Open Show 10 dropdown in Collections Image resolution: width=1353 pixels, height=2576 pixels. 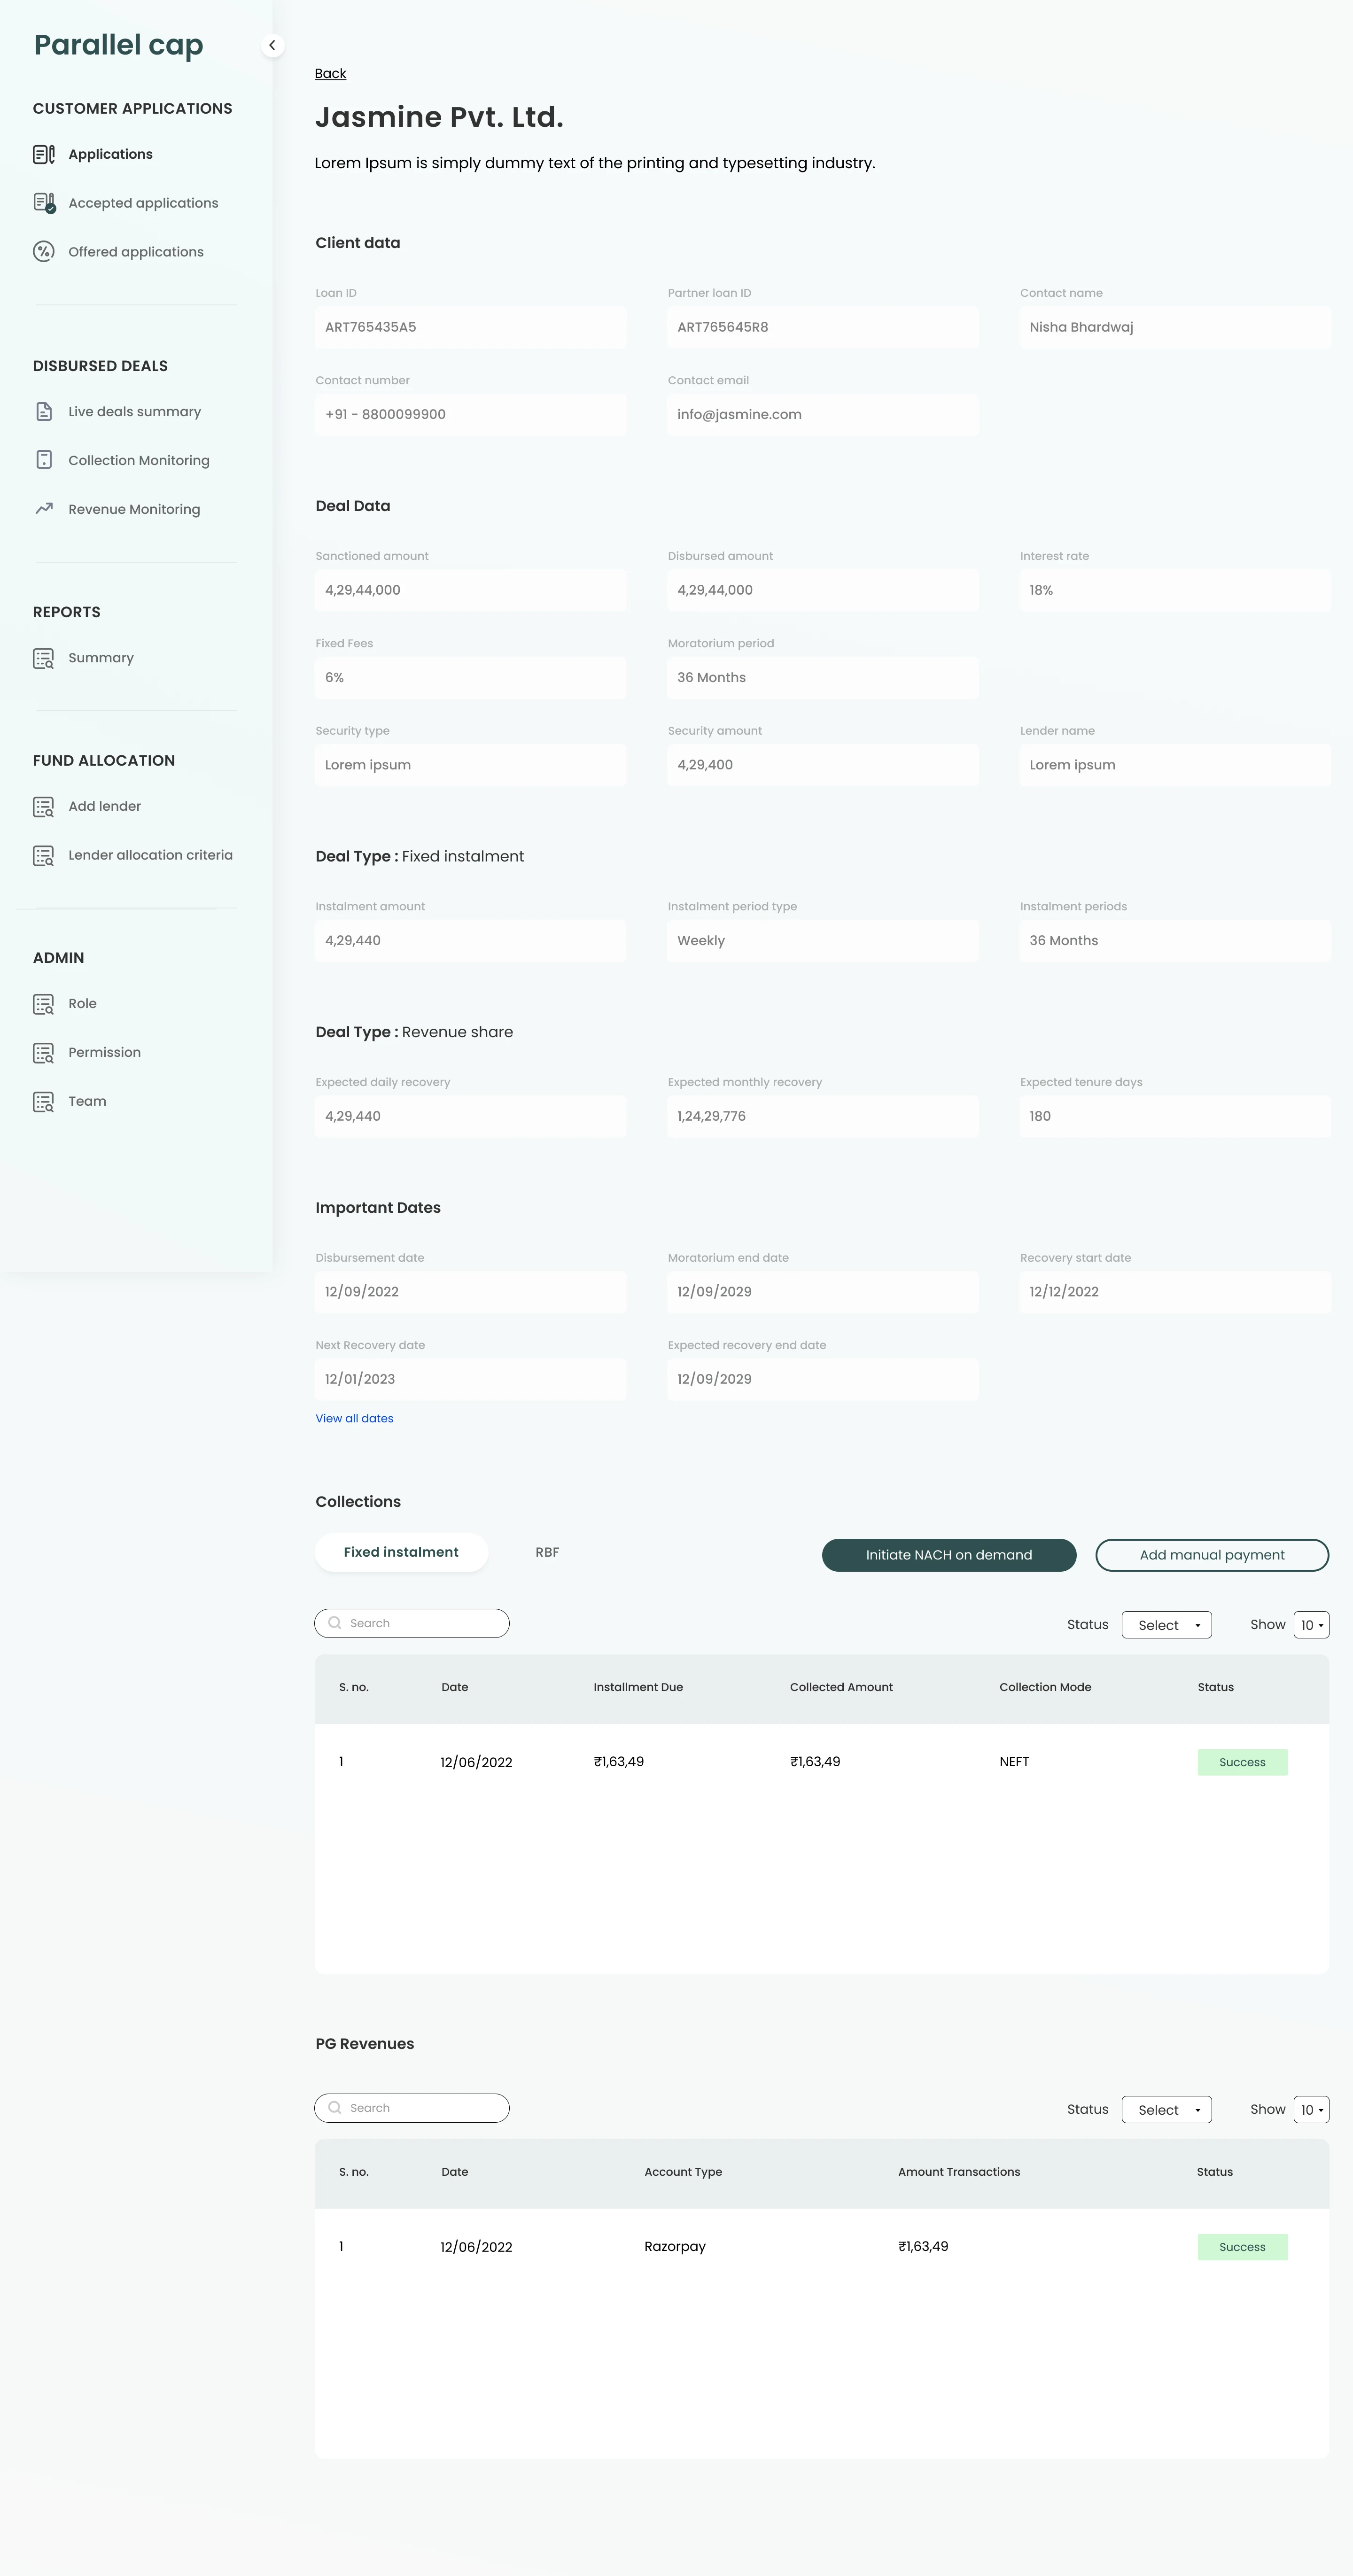[1311, 1625]
